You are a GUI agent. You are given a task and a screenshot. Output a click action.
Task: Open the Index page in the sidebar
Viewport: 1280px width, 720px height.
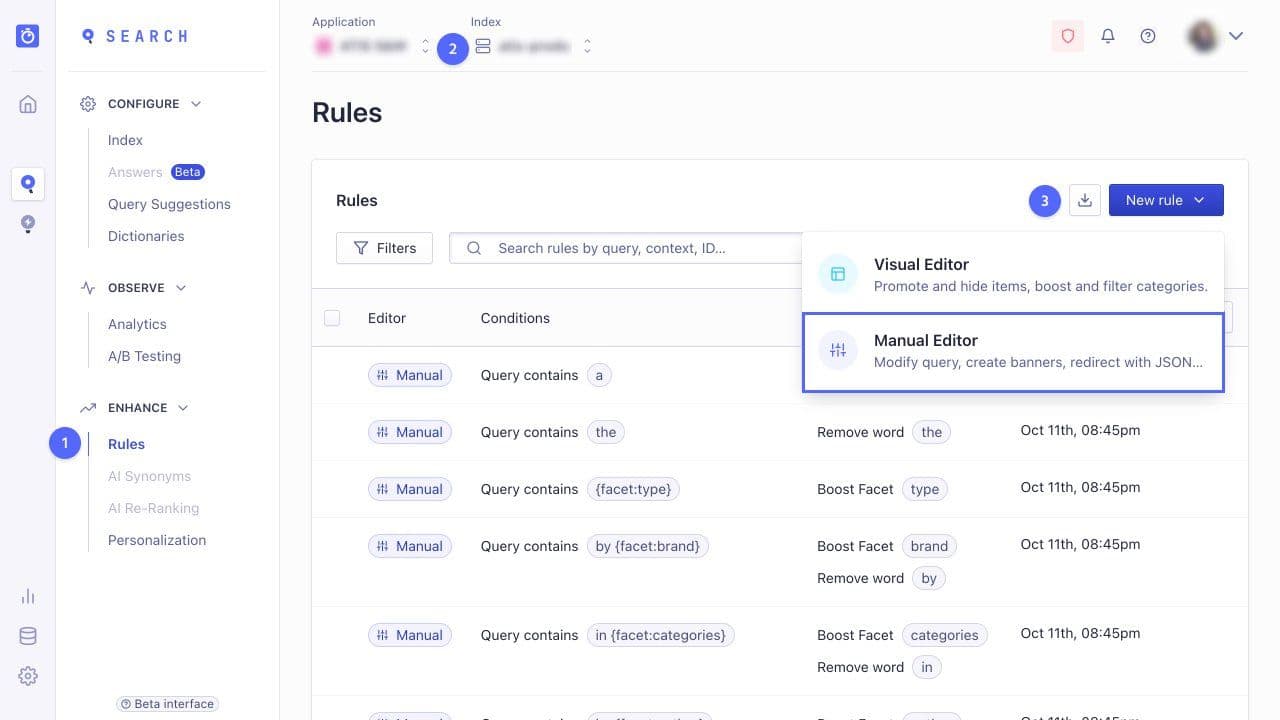[x=125, y=140]
